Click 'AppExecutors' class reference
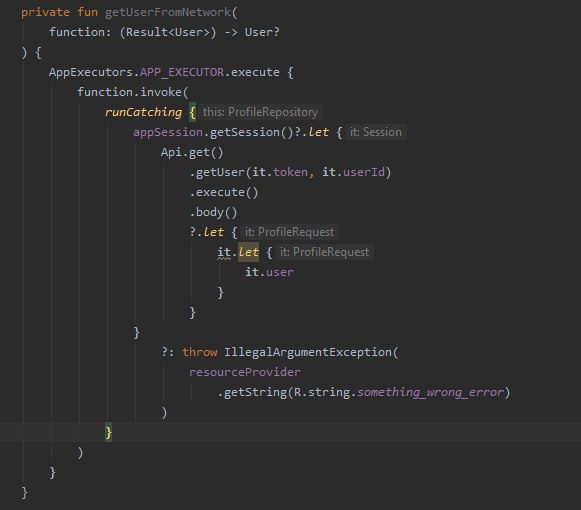This screenshot has height=510, width=581. 91,72
